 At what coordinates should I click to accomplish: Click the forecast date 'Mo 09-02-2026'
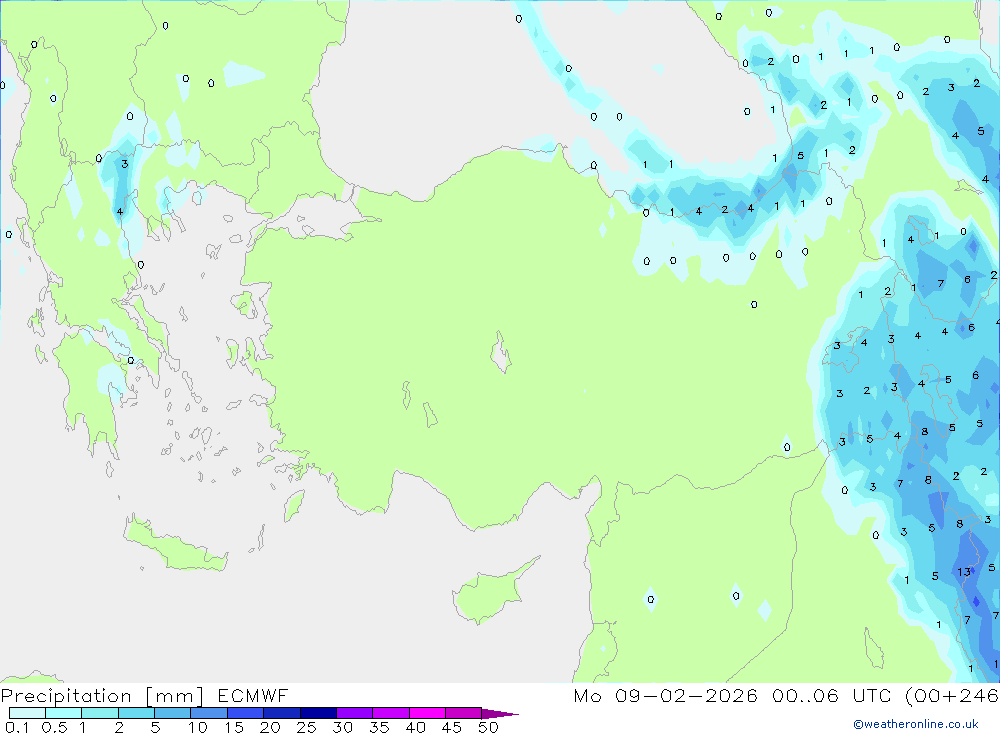tap(665, 696)
